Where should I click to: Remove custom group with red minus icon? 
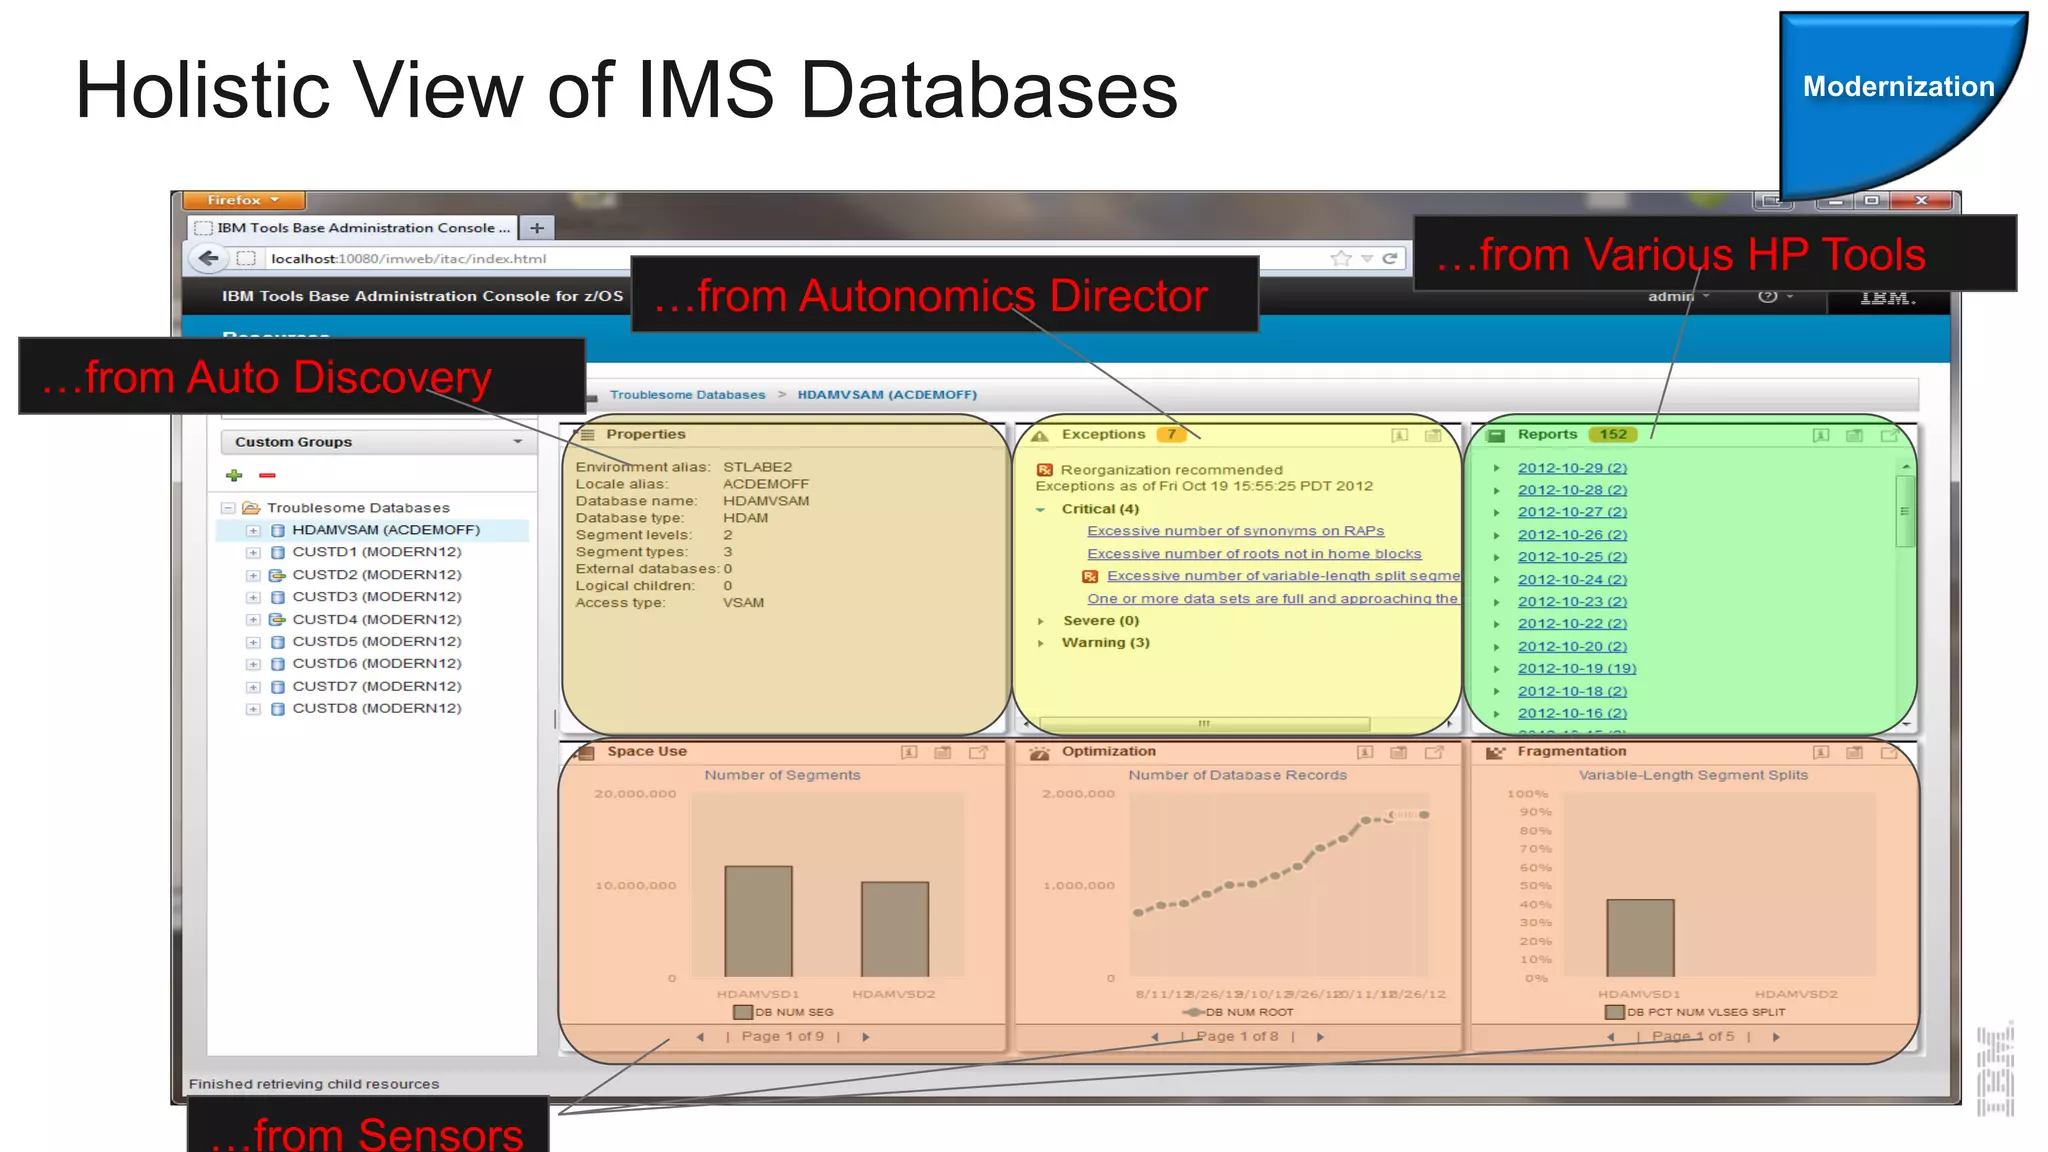[267, 475]
